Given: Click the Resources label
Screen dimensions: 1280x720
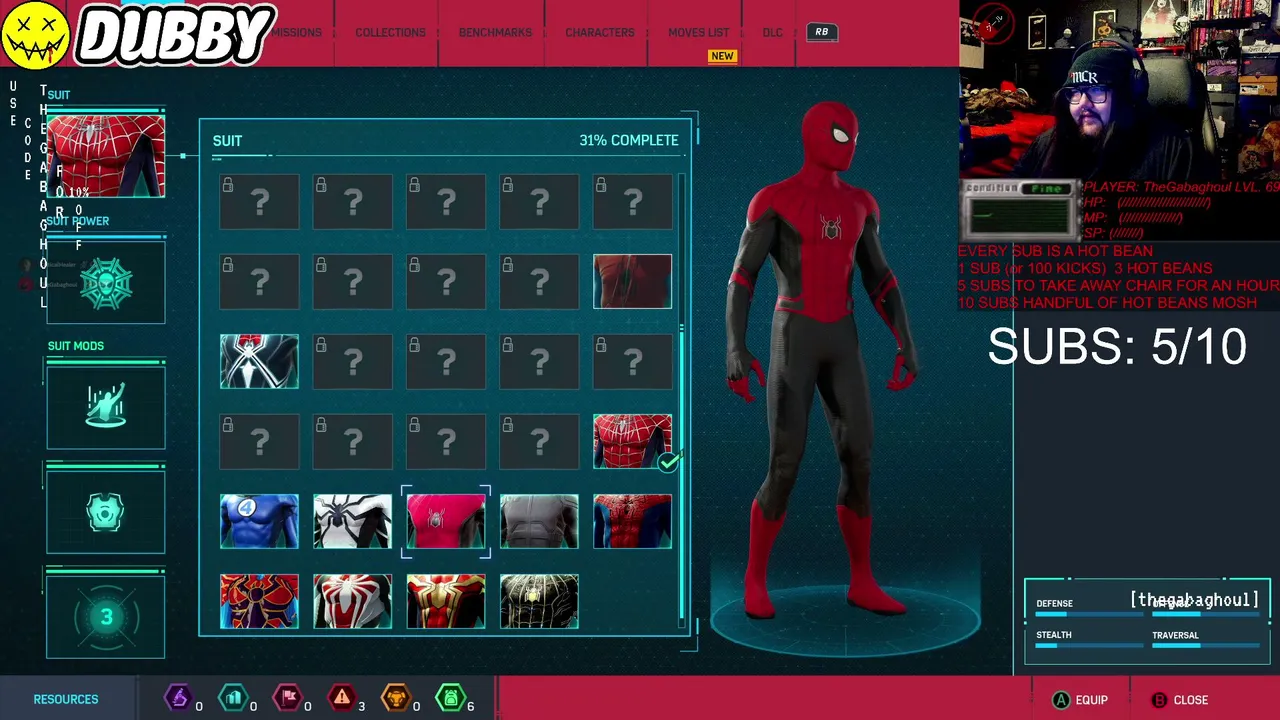Looking at the screenshot, I should click(66, 699).
